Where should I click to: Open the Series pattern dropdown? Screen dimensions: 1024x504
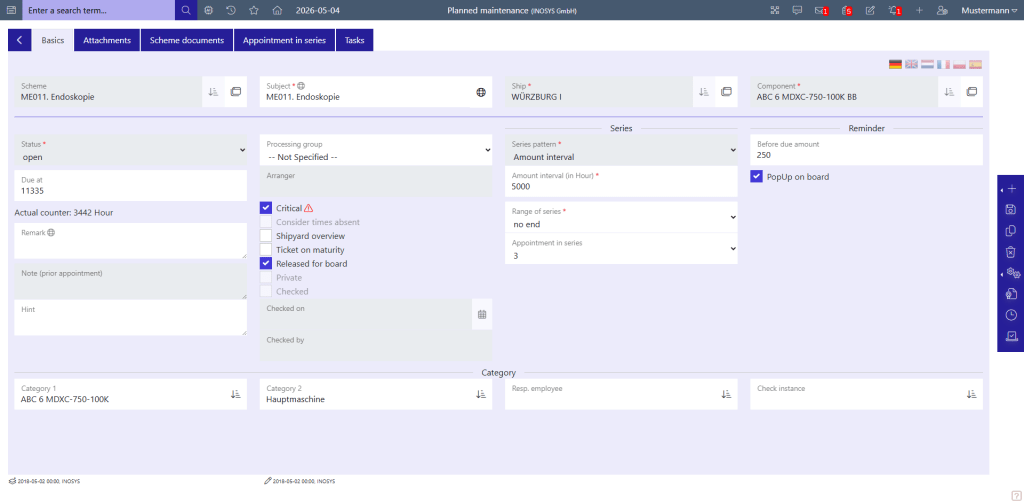pyautogui.click(x=621, y=150)
